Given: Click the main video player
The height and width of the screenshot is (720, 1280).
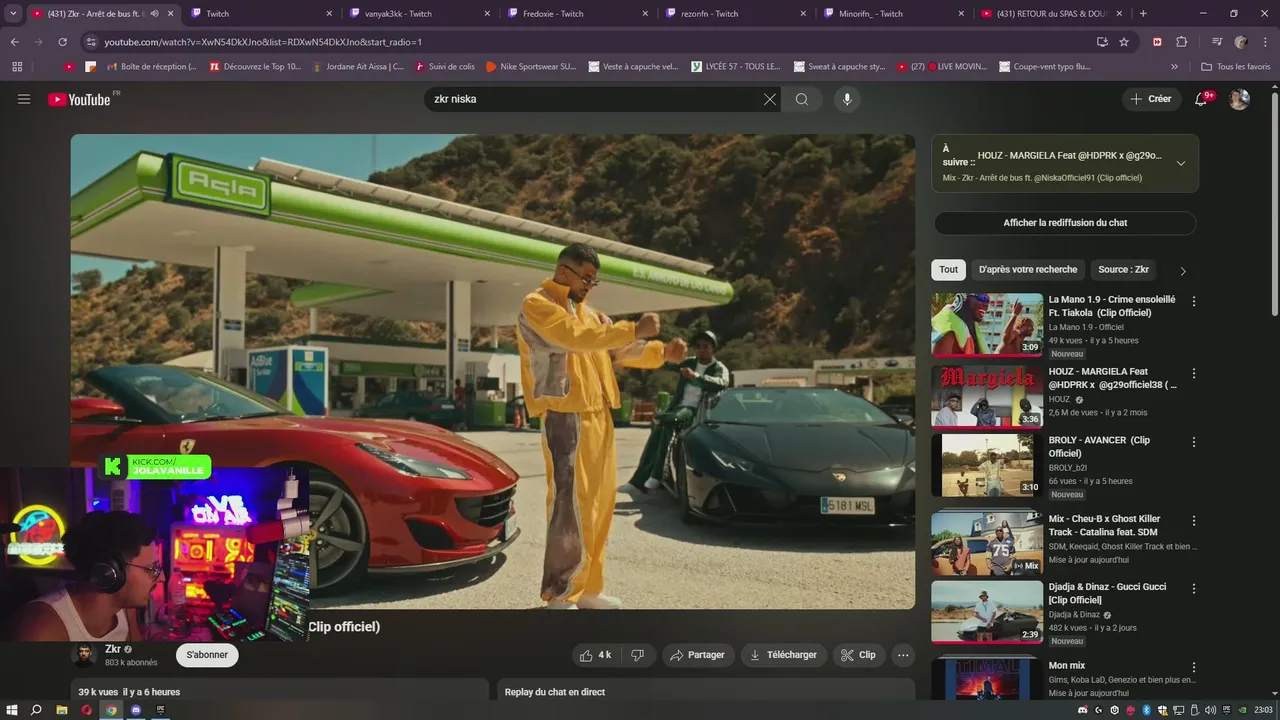Looking at the screenshot, I should tap(492, 371).
